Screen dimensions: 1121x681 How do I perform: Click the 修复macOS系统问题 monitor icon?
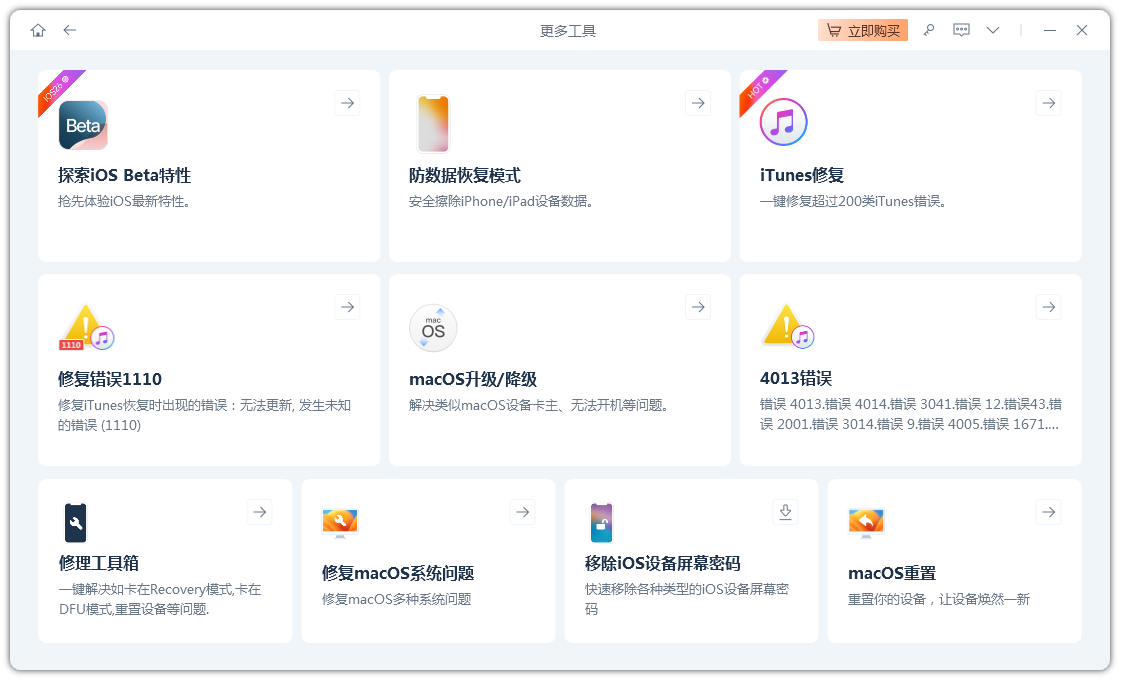coord(340,522)
